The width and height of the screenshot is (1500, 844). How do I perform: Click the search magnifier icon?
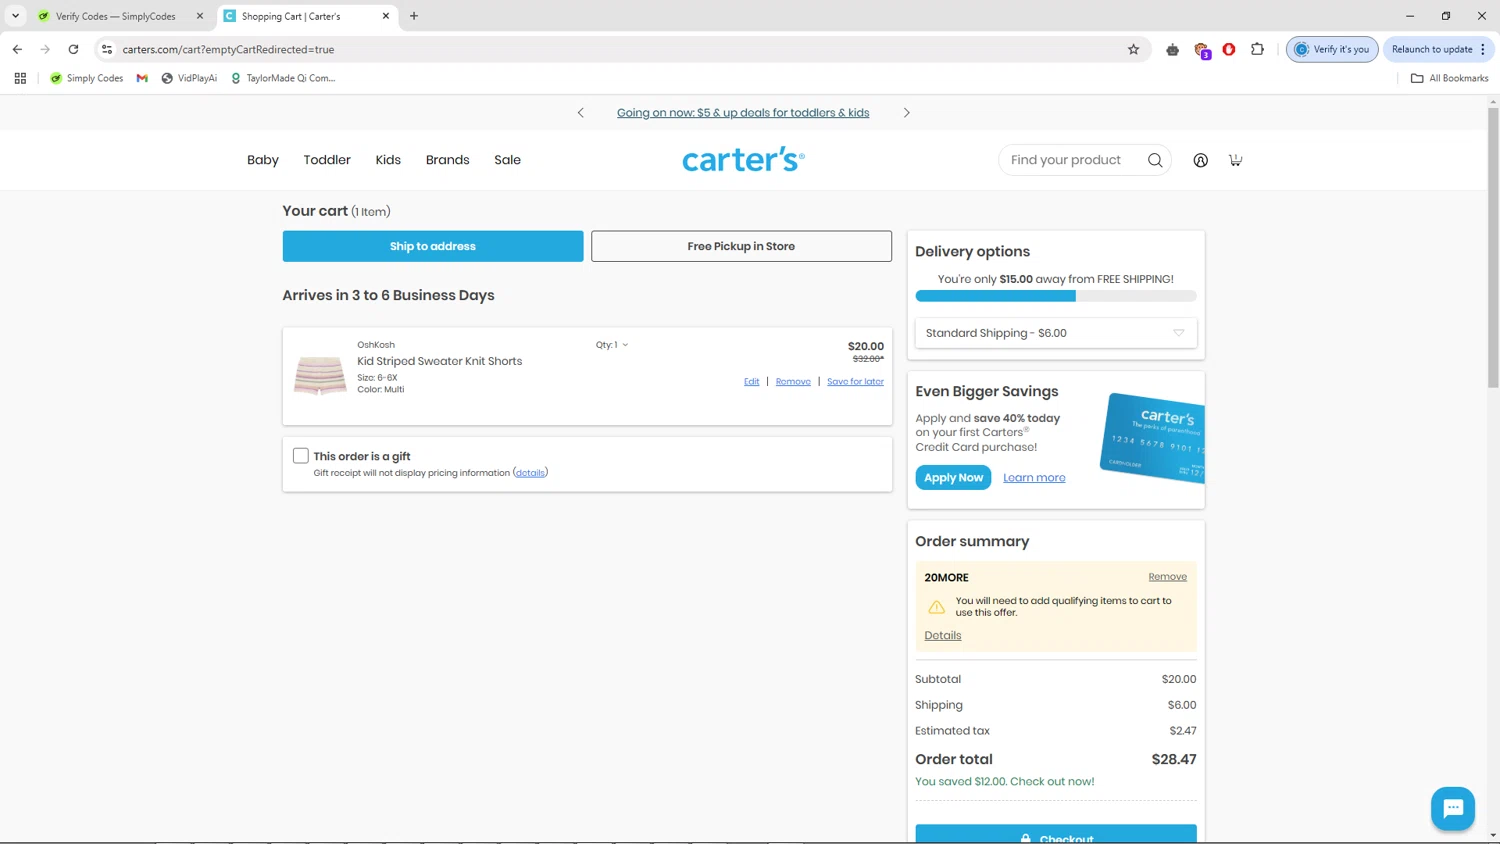pyautogui.click(x=1155, y=160)
